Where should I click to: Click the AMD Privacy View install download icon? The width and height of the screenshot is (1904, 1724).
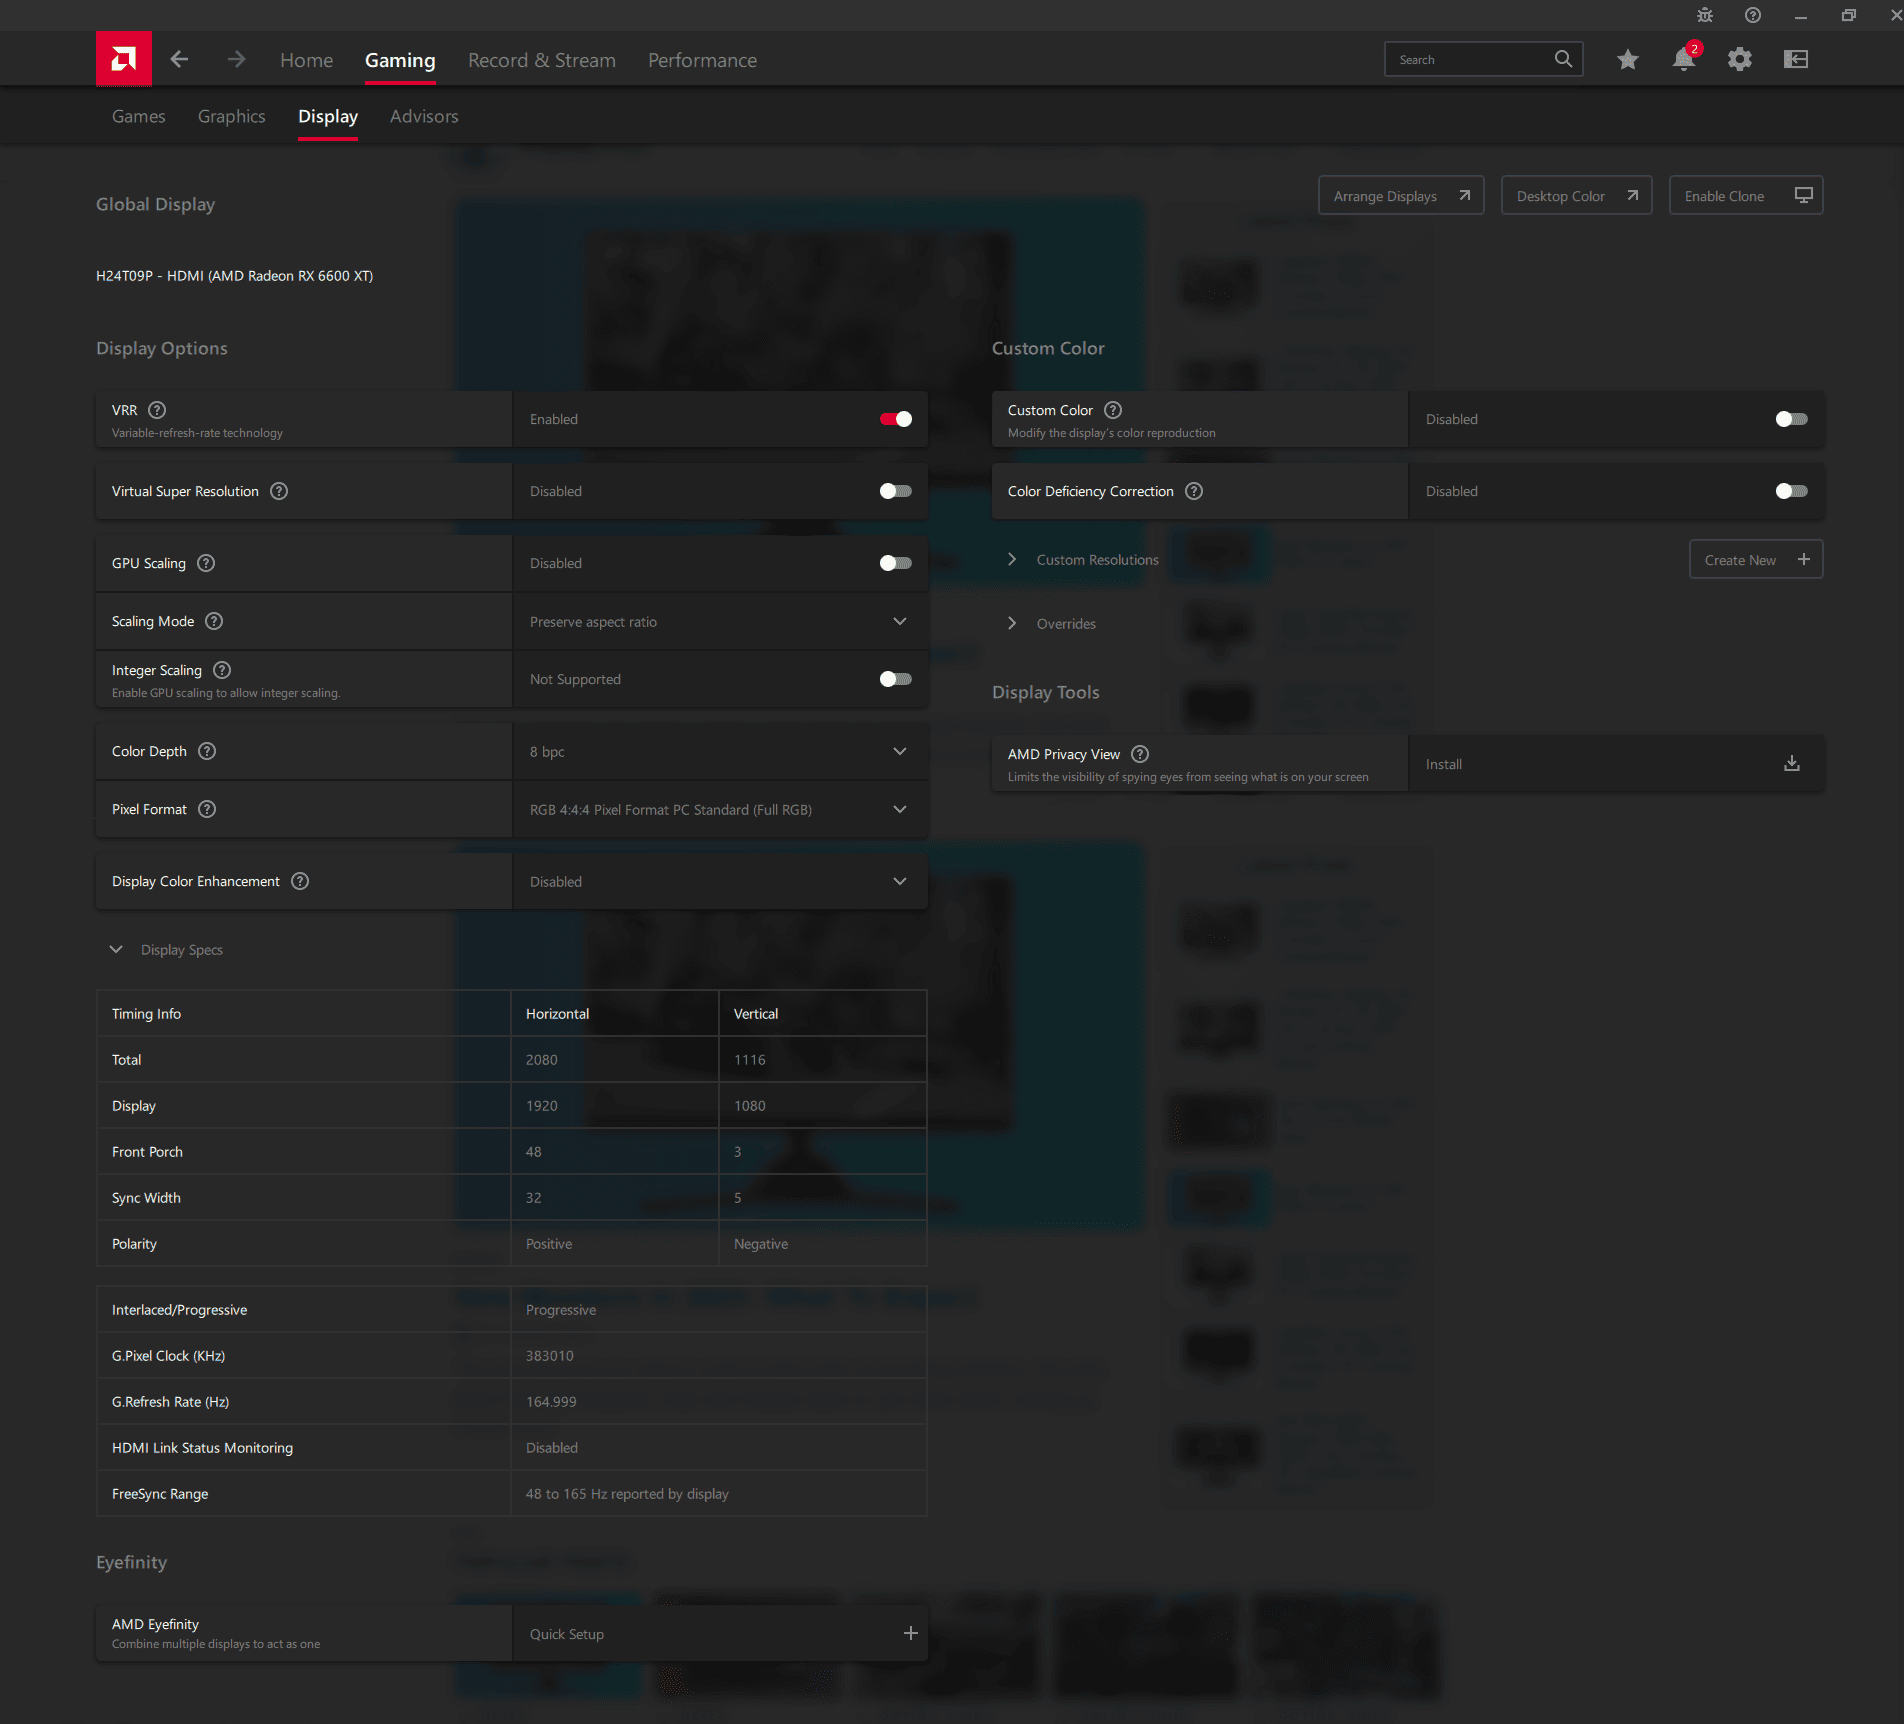1791,764
